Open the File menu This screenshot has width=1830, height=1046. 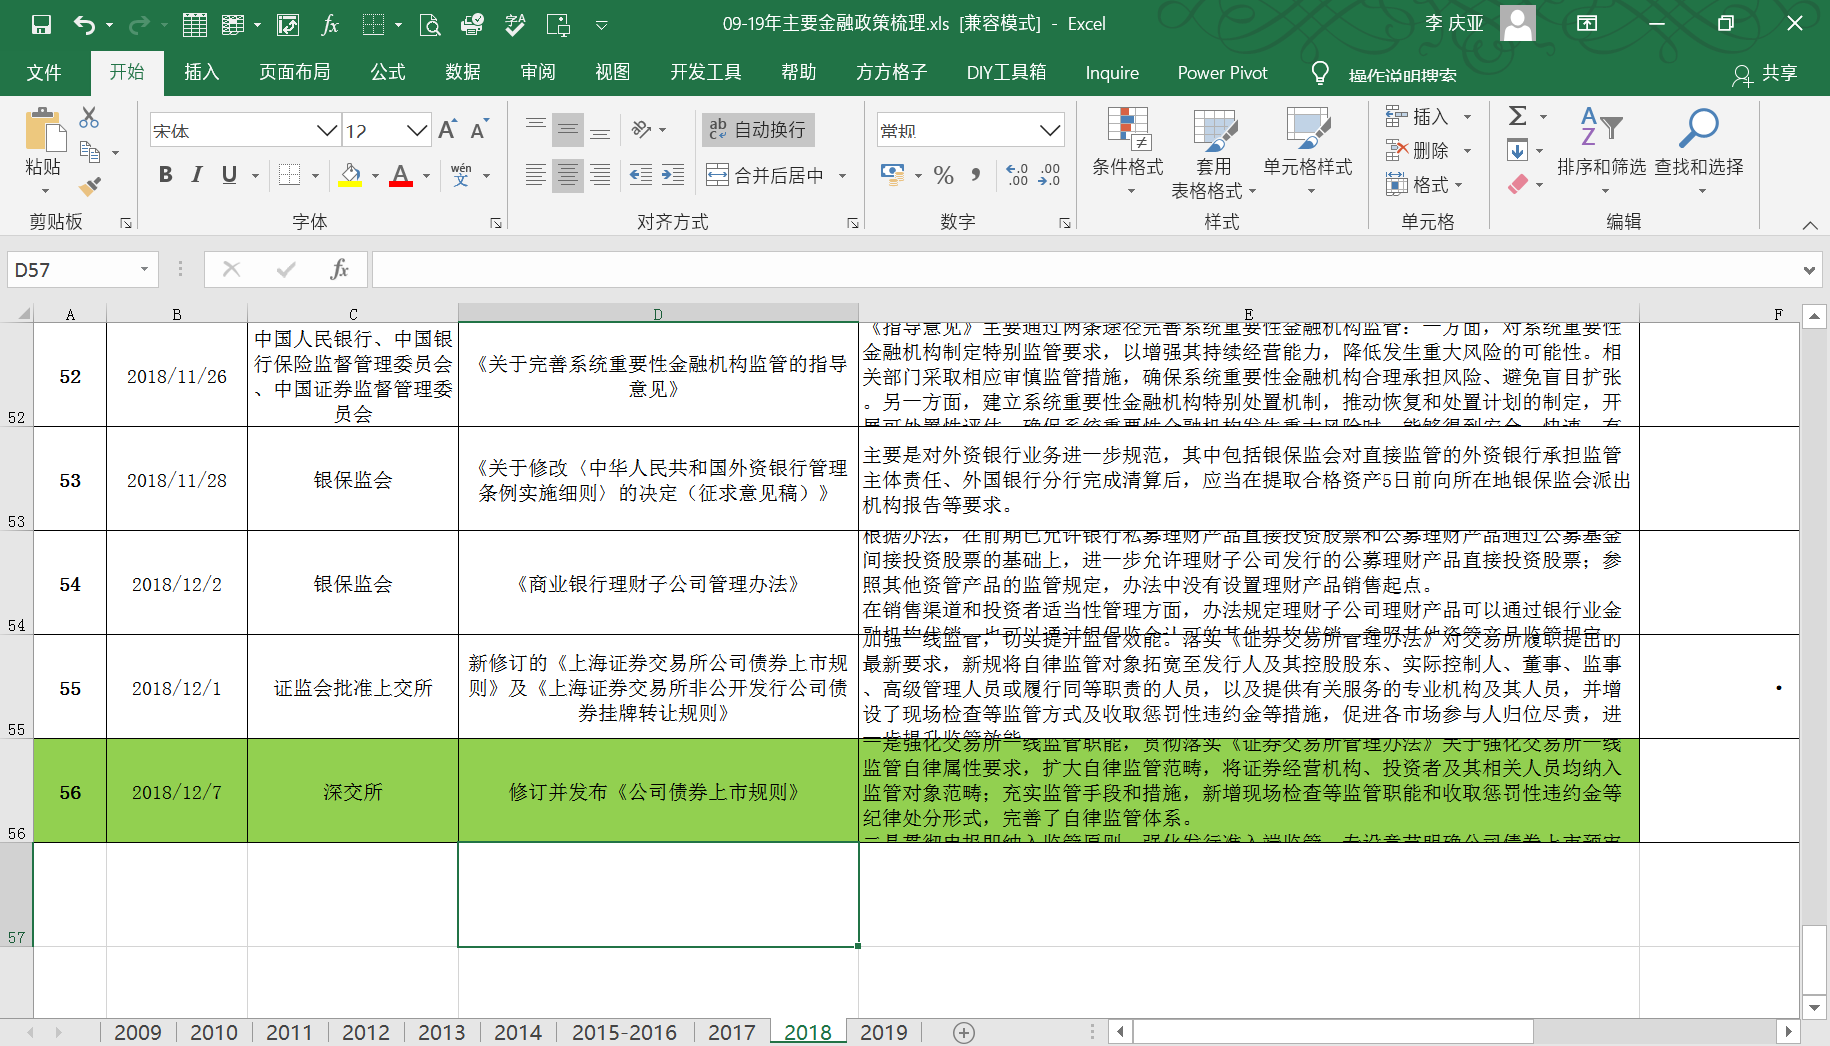click(44, 72)
